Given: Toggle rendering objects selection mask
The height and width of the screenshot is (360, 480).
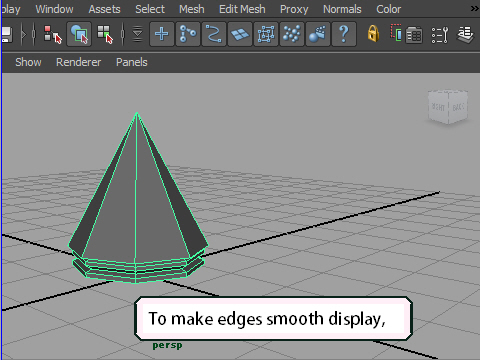Looking at the screenshot, I should click(x=318, y=34).
